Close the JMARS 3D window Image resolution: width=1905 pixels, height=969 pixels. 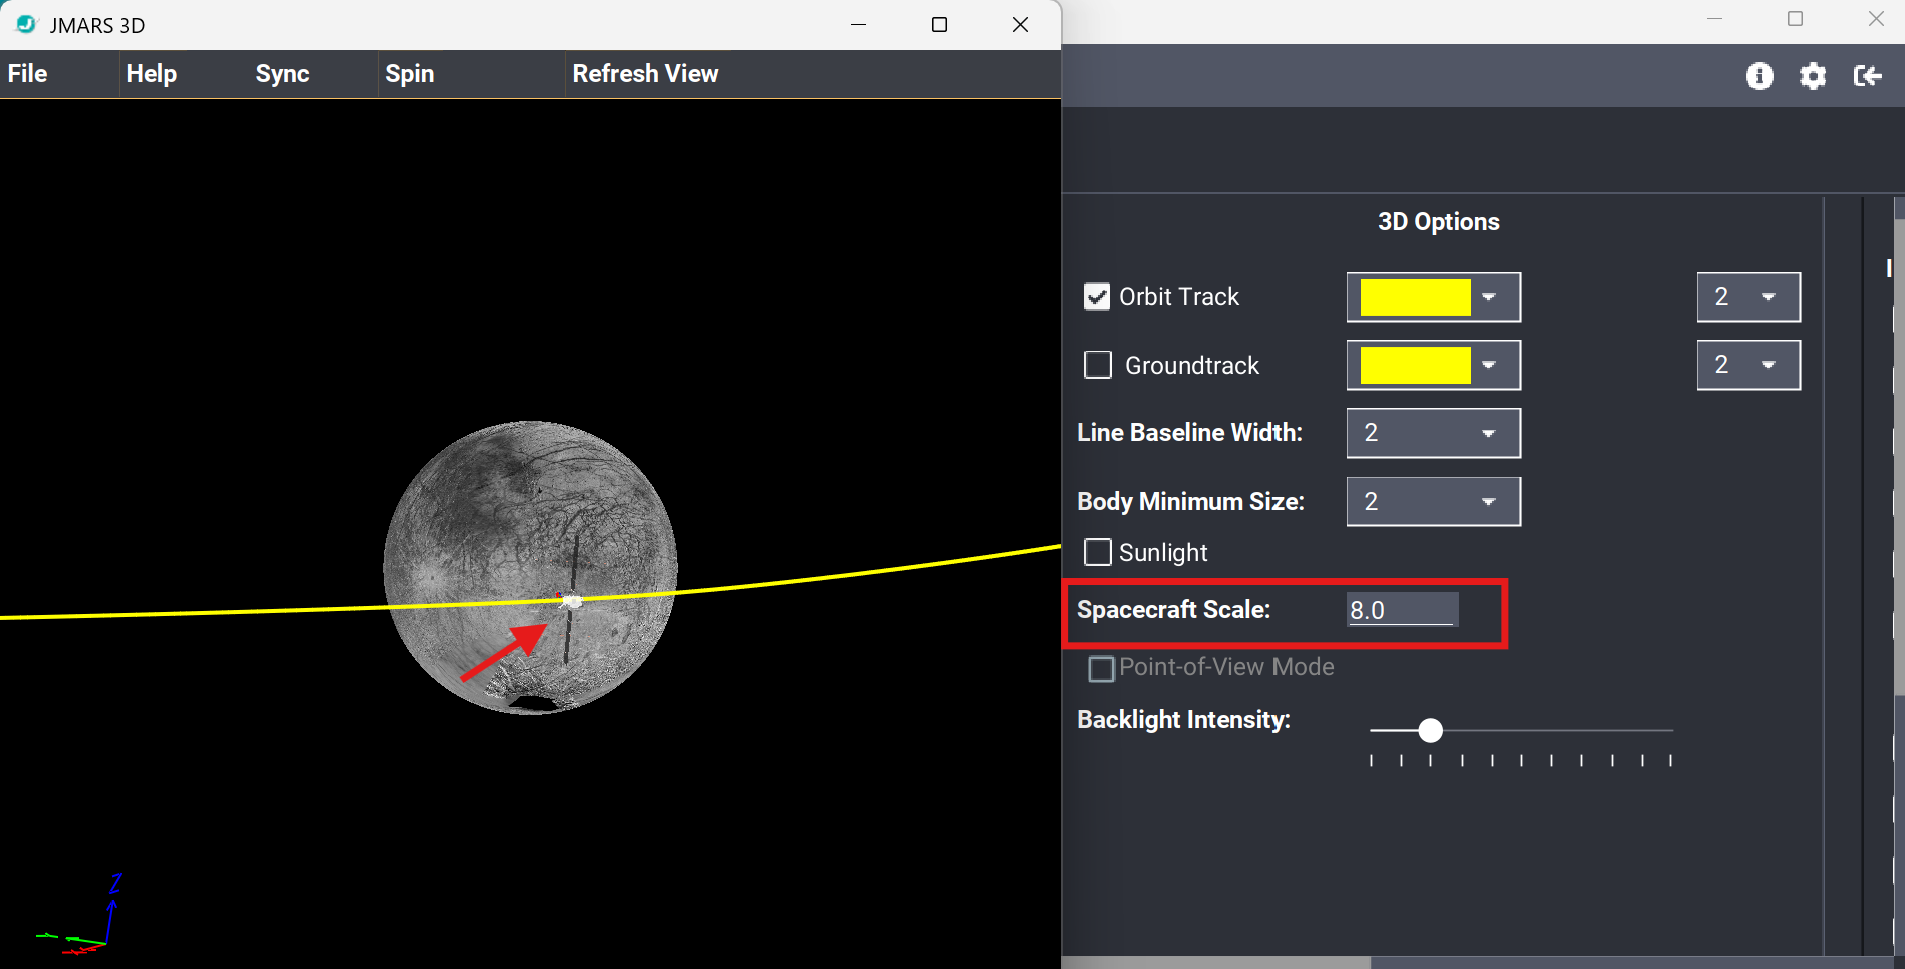click(1020, 24)
